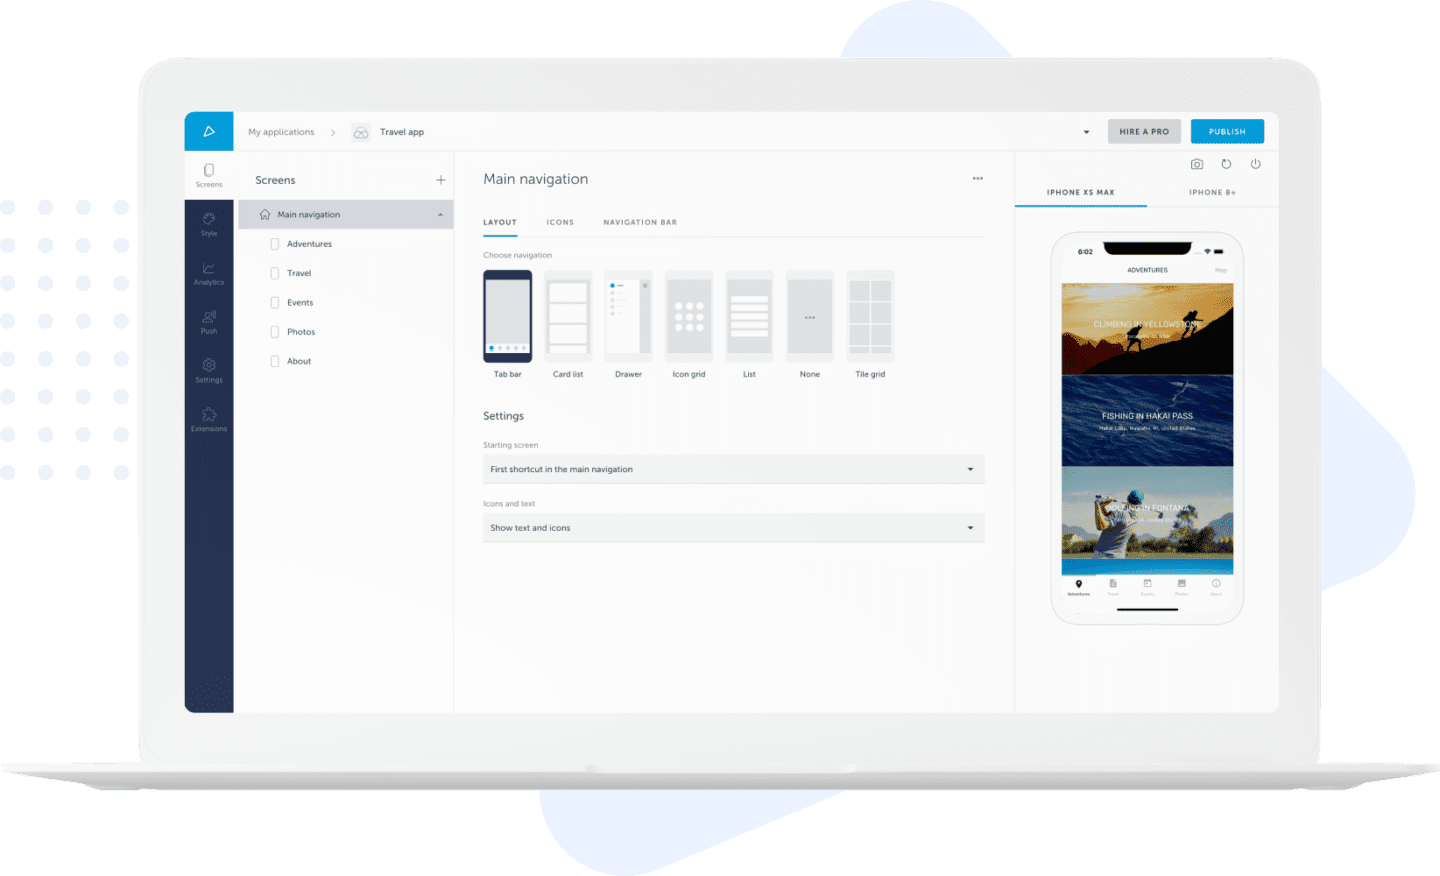
Task: Open the Icons and text dropdown
Action: tap(733, 527)
